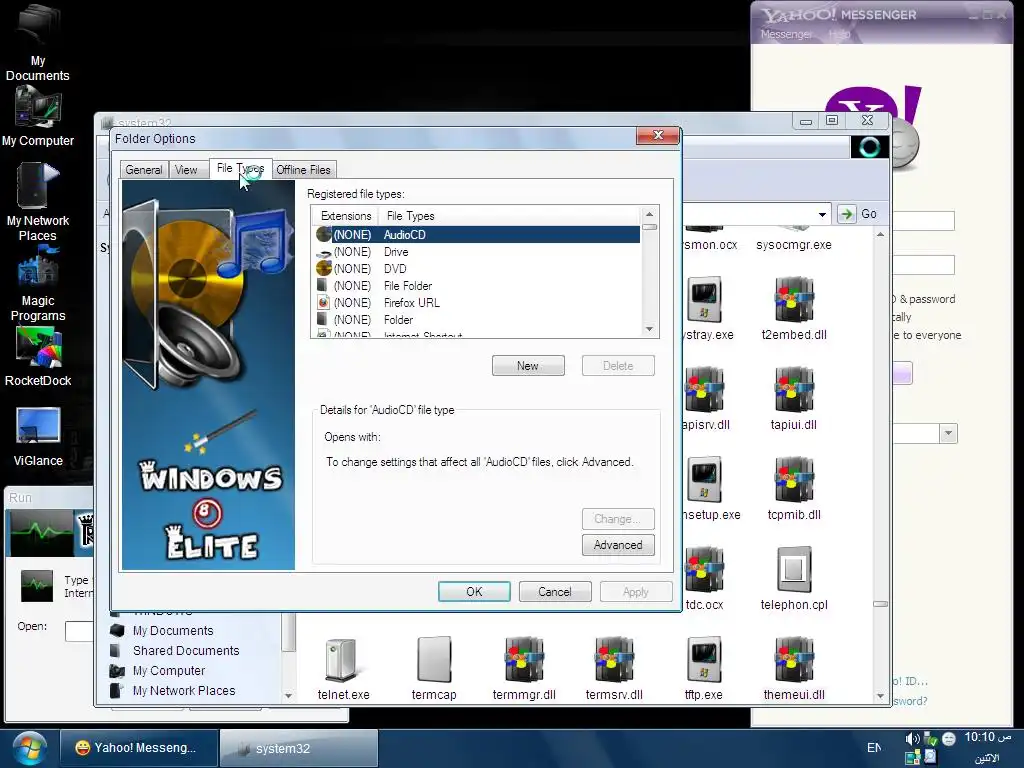Select termsrv.dll file icon
The width and height of the screenshot is (1024, 768).
tap(614, 669)
